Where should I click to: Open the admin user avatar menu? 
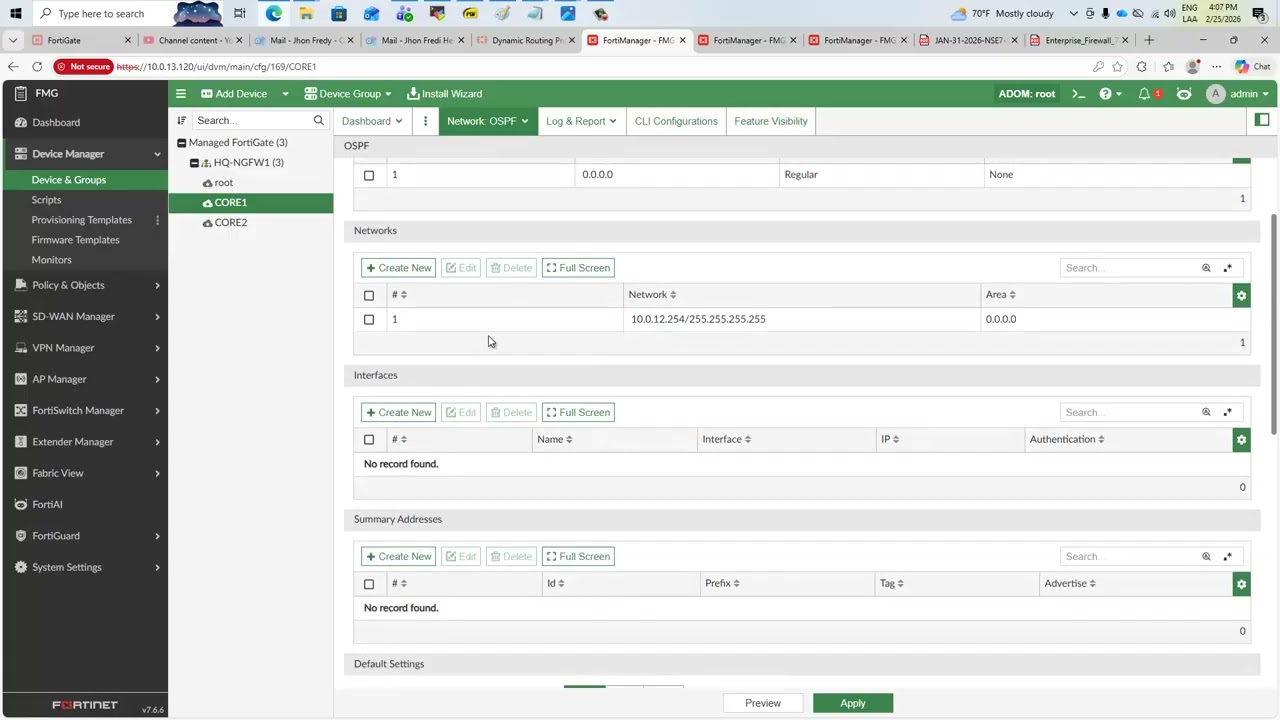click(1238, 94)
